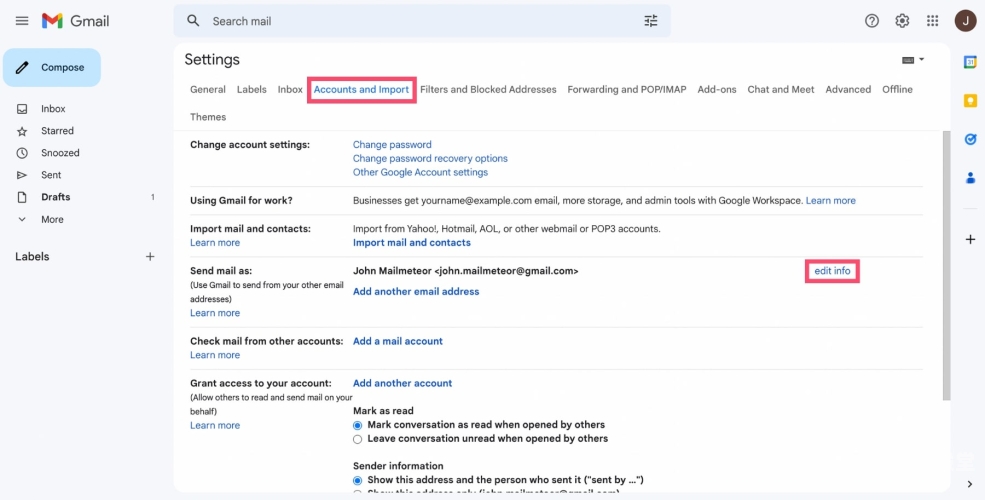The image size is (985, 500).
Task: Click the Settings page title
Action: coord(212,60)
